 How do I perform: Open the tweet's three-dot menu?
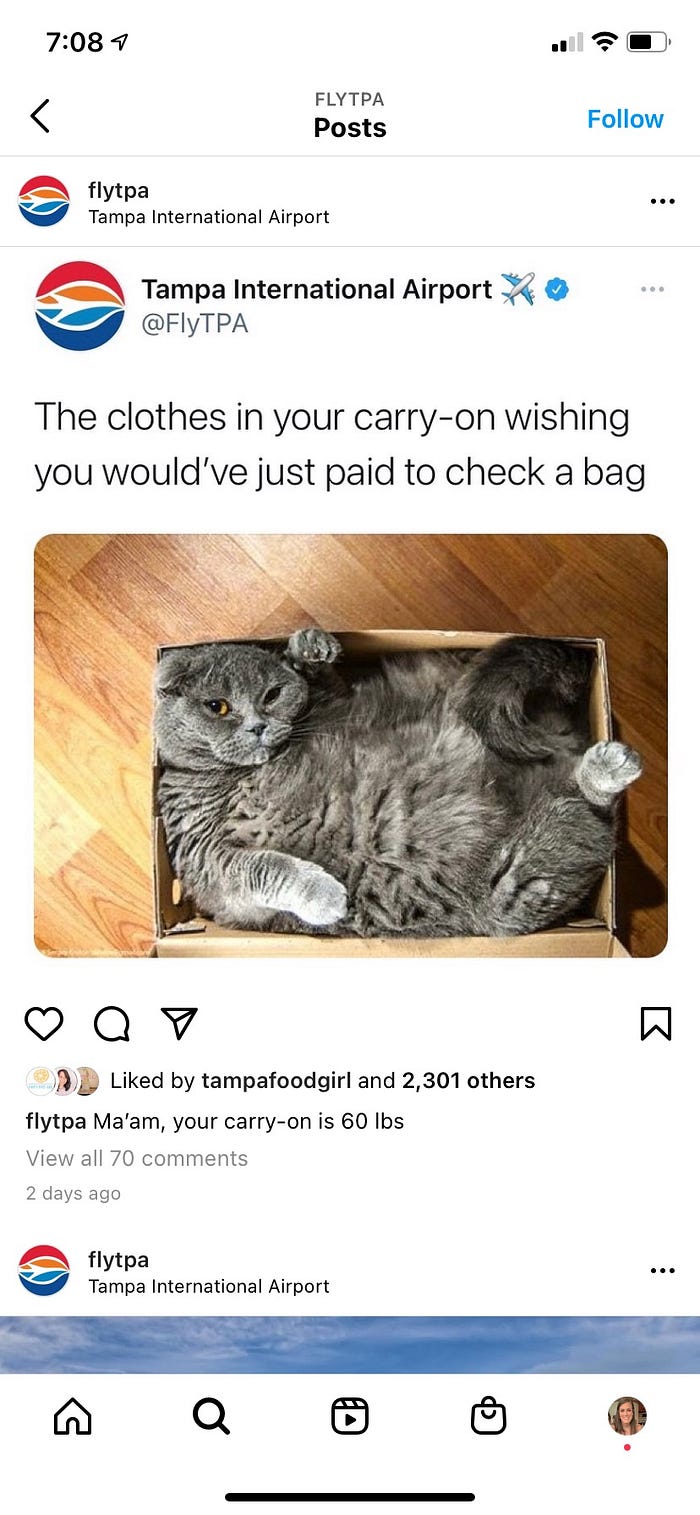[x=652, y=289]
